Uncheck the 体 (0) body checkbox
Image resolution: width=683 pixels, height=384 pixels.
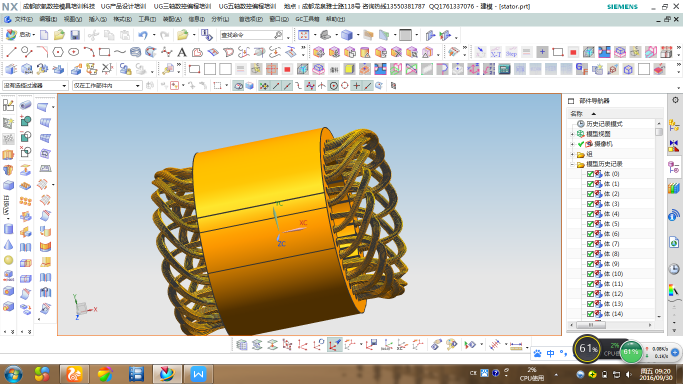[590, 174]
